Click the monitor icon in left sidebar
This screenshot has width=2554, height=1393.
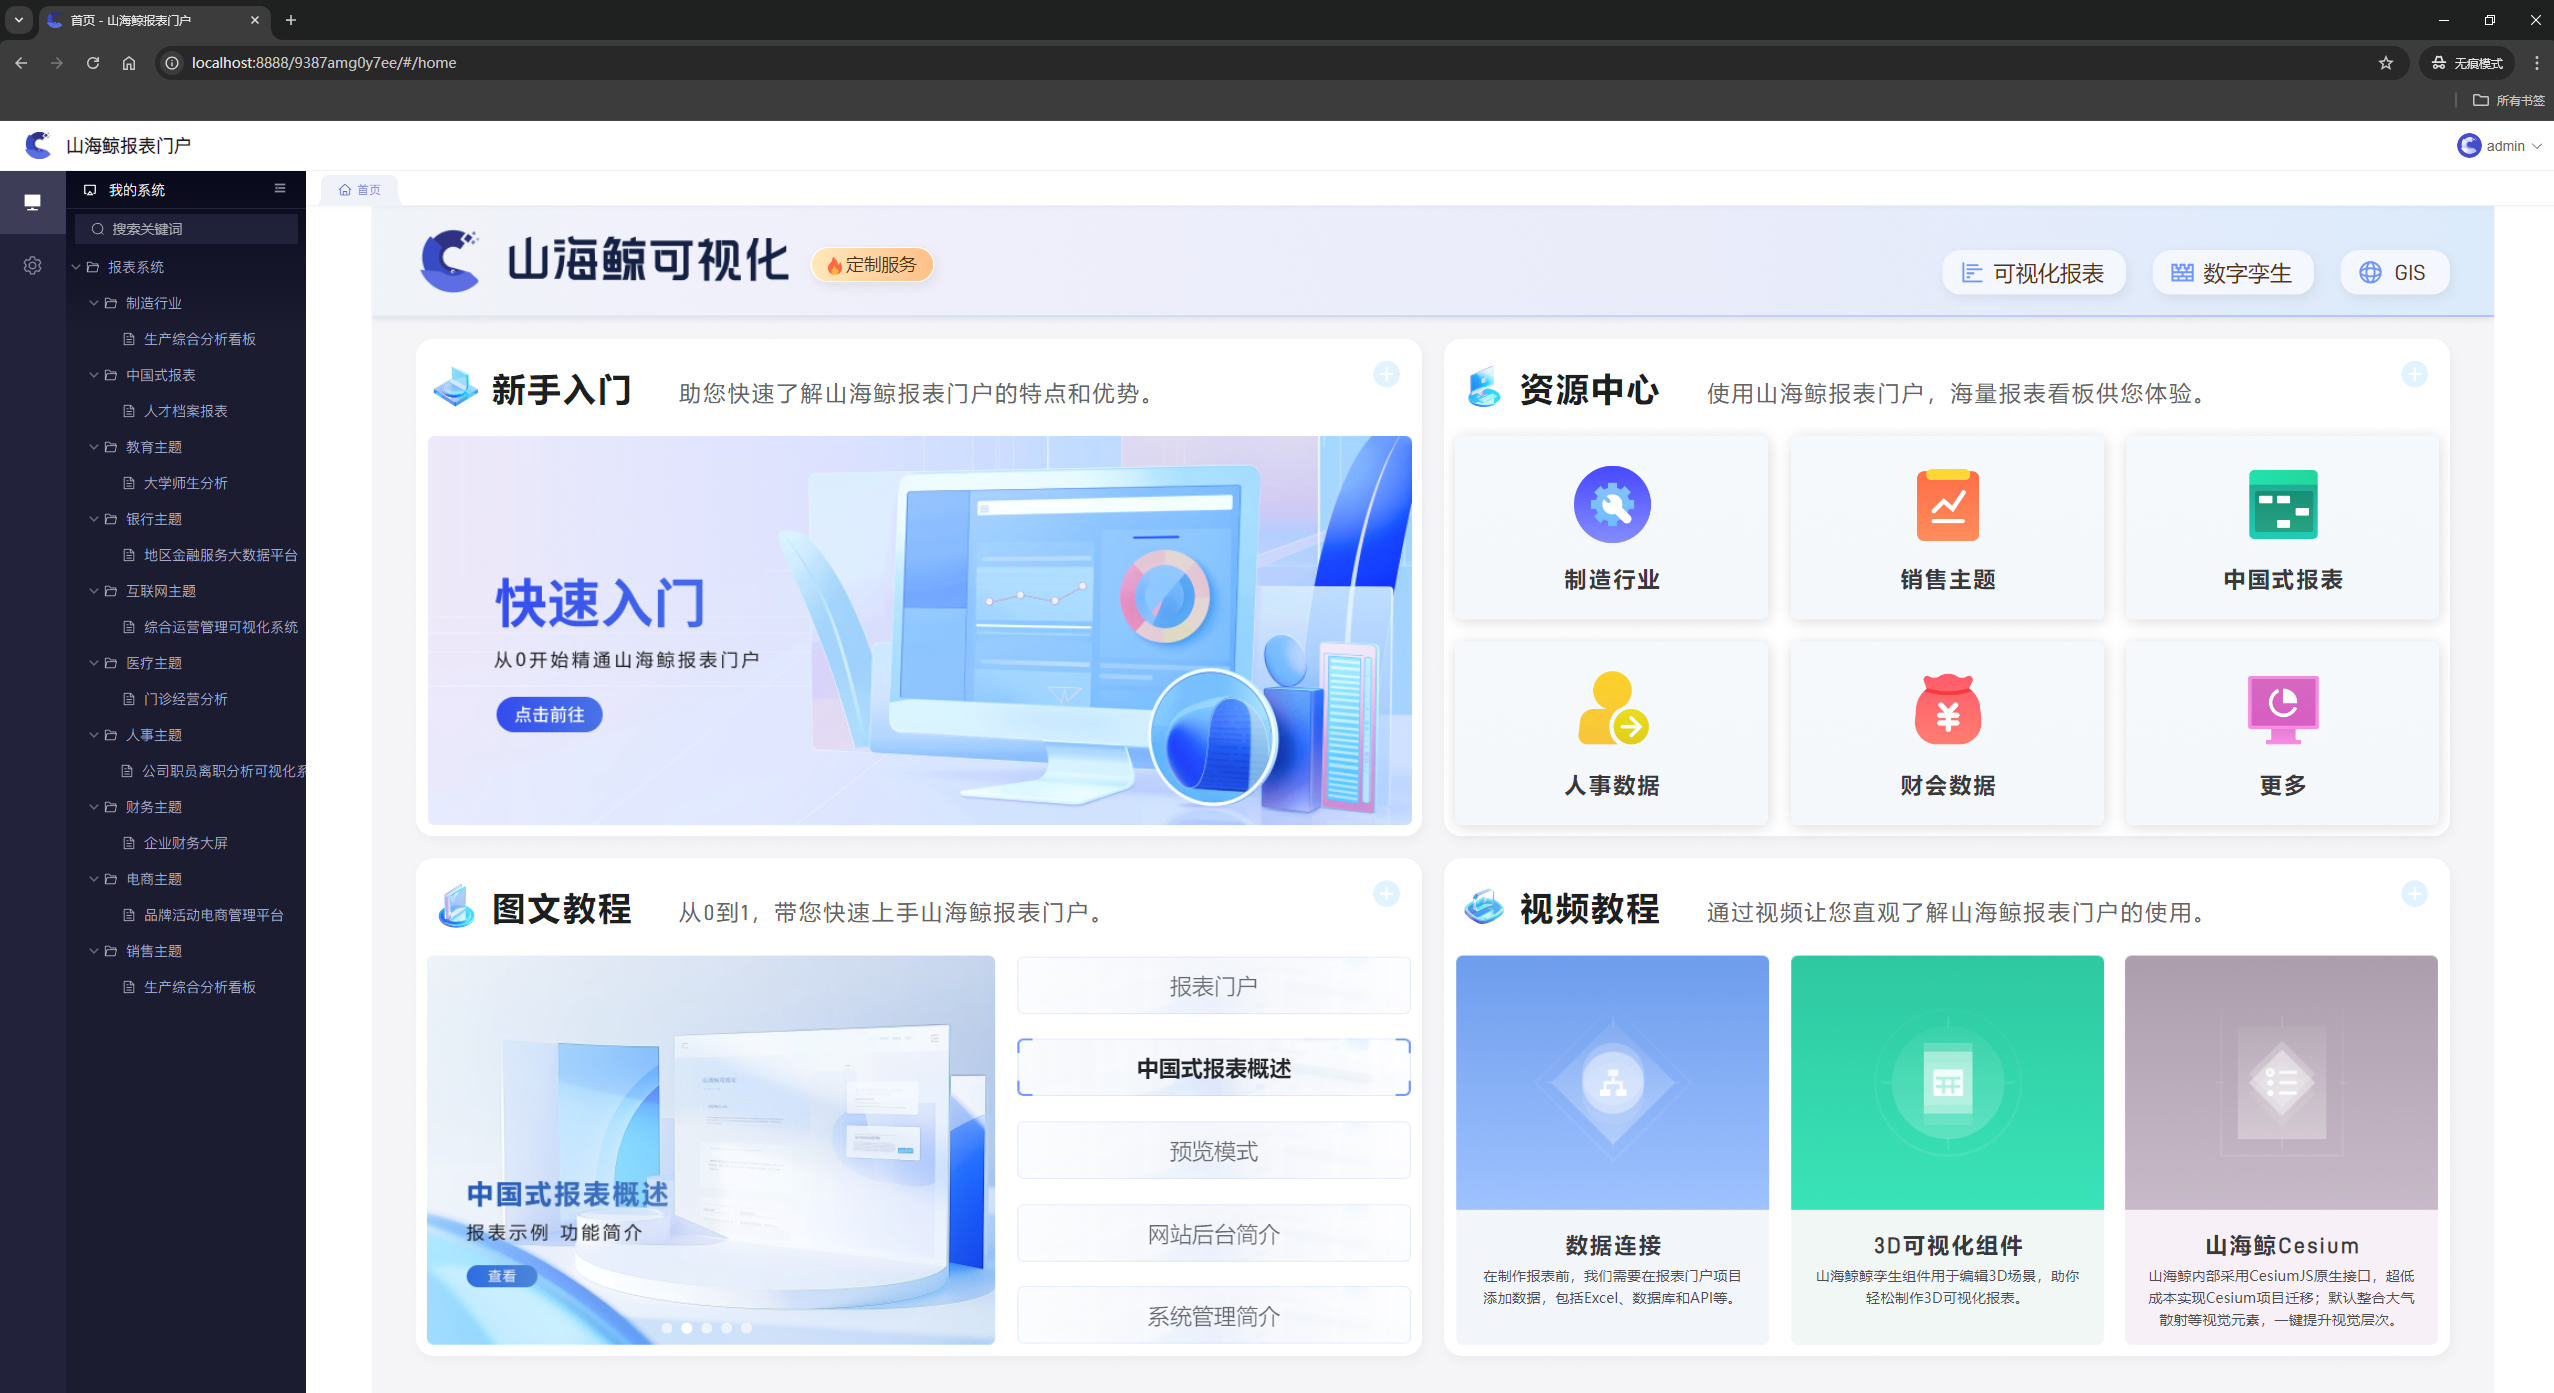32,202
